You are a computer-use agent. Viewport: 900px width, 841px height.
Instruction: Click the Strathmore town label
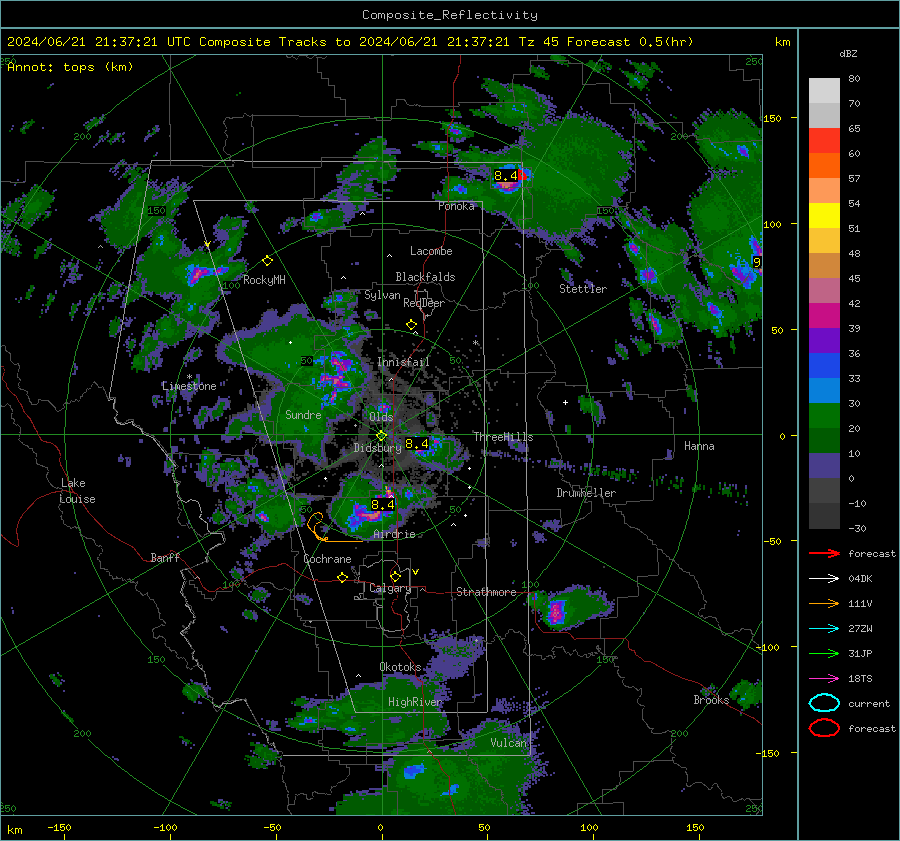[486, 592]
